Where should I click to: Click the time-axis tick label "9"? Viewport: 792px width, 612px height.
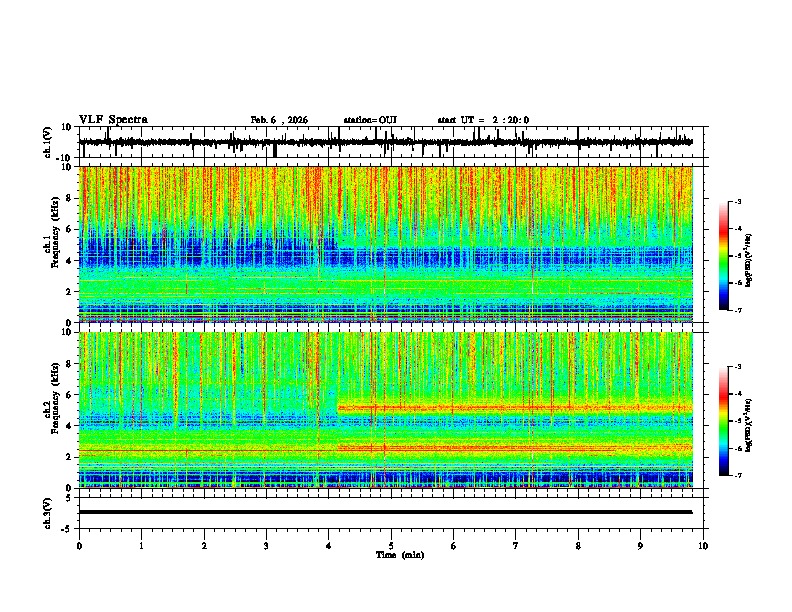coord(640,546)
